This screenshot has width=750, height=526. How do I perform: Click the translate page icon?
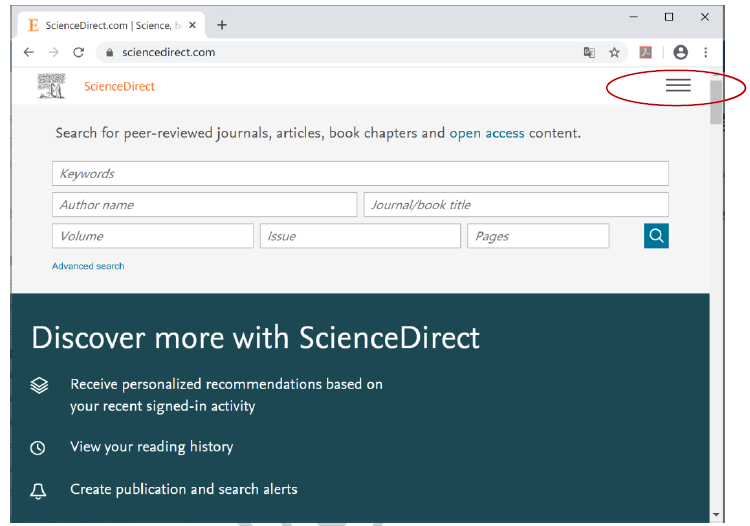click(x=589, y=52)
